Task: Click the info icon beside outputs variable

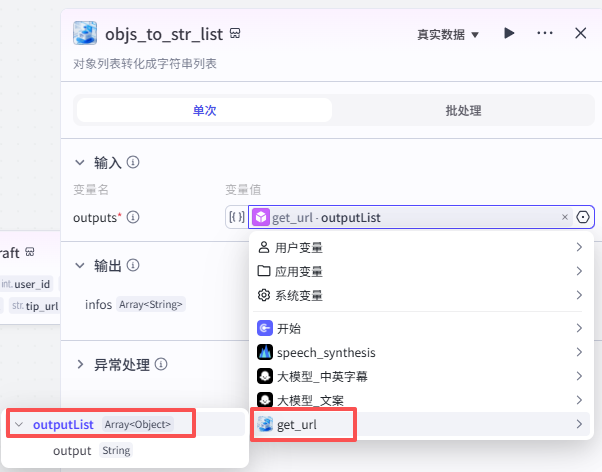Action: [133, 217]
